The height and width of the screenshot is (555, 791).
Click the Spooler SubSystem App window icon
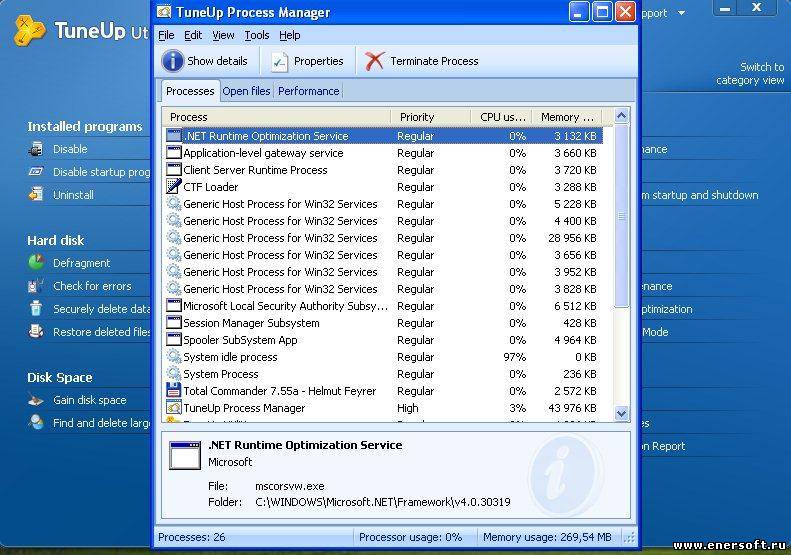174,340
